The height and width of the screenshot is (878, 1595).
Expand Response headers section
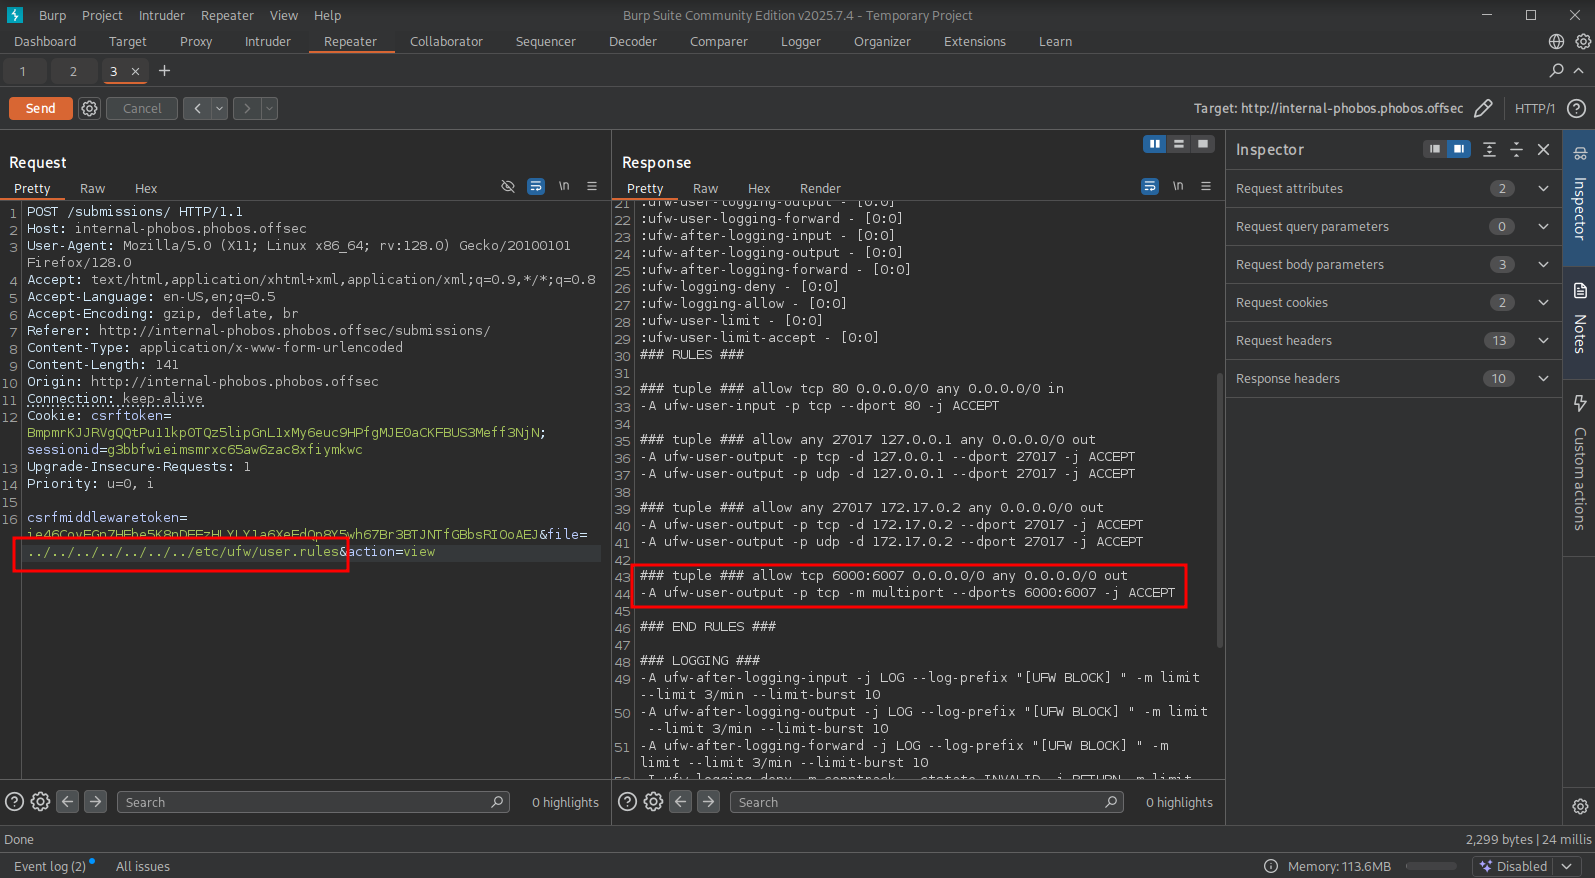pos(1543,378)
